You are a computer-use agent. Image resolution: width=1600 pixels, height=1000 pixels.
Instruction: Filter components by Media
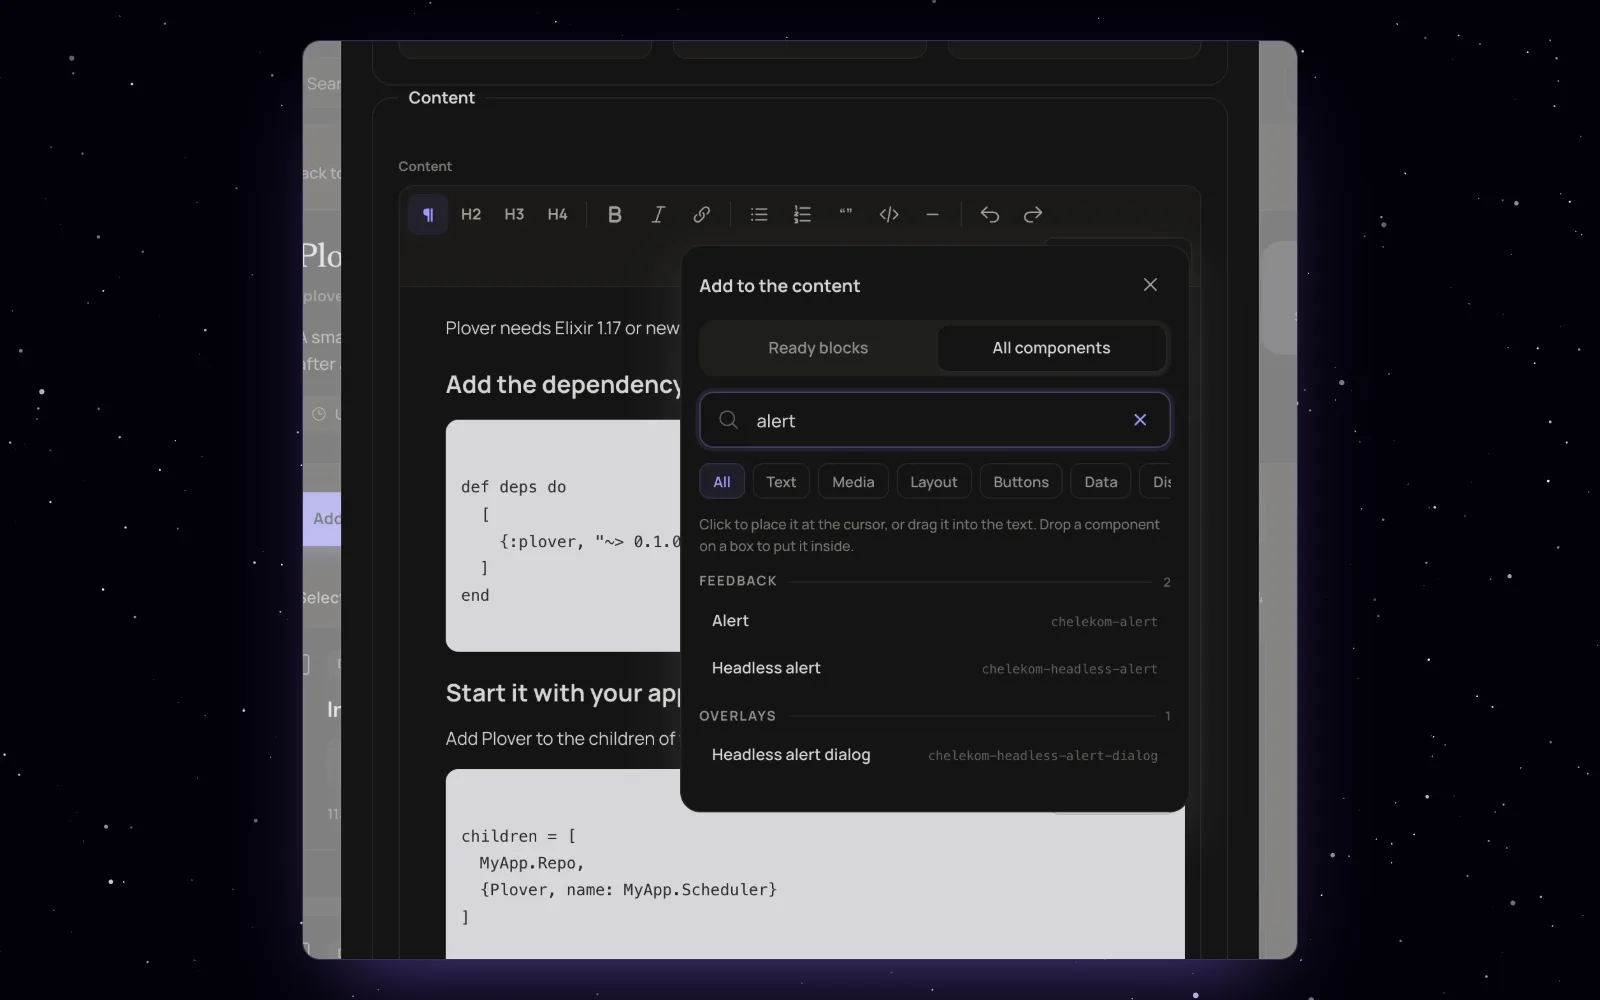point(853,482)
